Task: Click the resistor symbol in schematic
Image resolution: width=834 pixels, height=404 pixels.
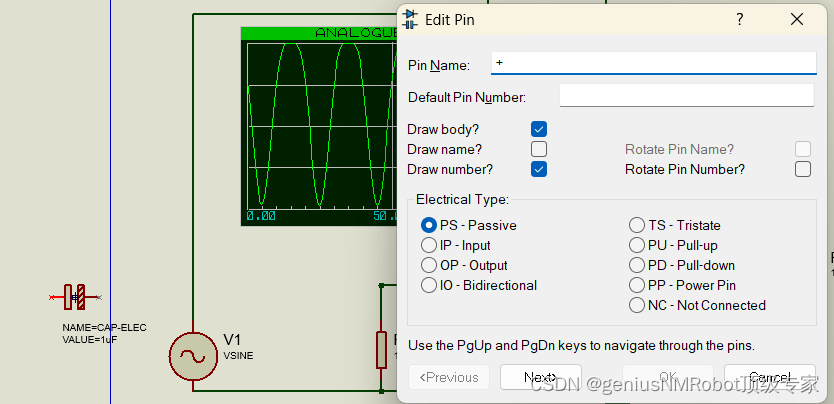Action: coord(381,350)
